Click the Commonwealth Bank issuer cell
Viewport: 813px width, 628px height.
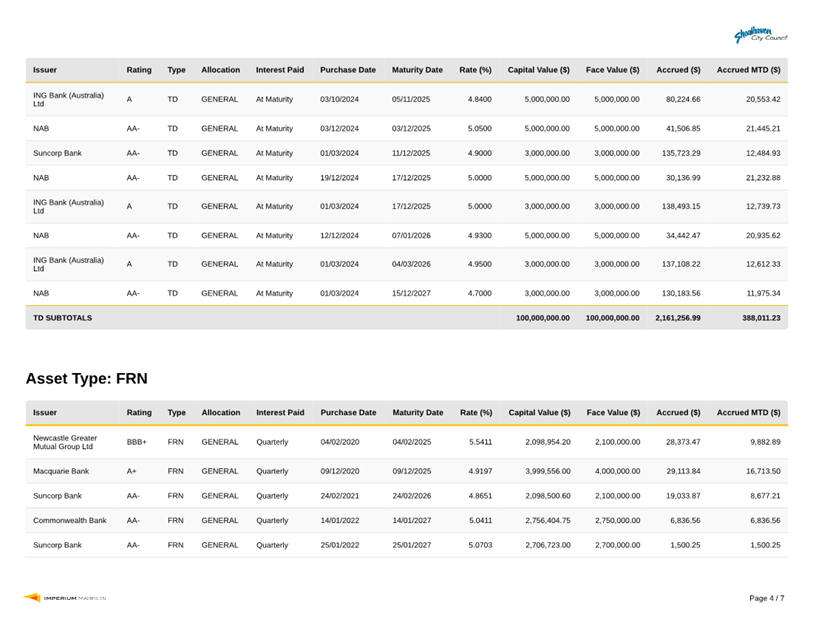coord(70,520)
